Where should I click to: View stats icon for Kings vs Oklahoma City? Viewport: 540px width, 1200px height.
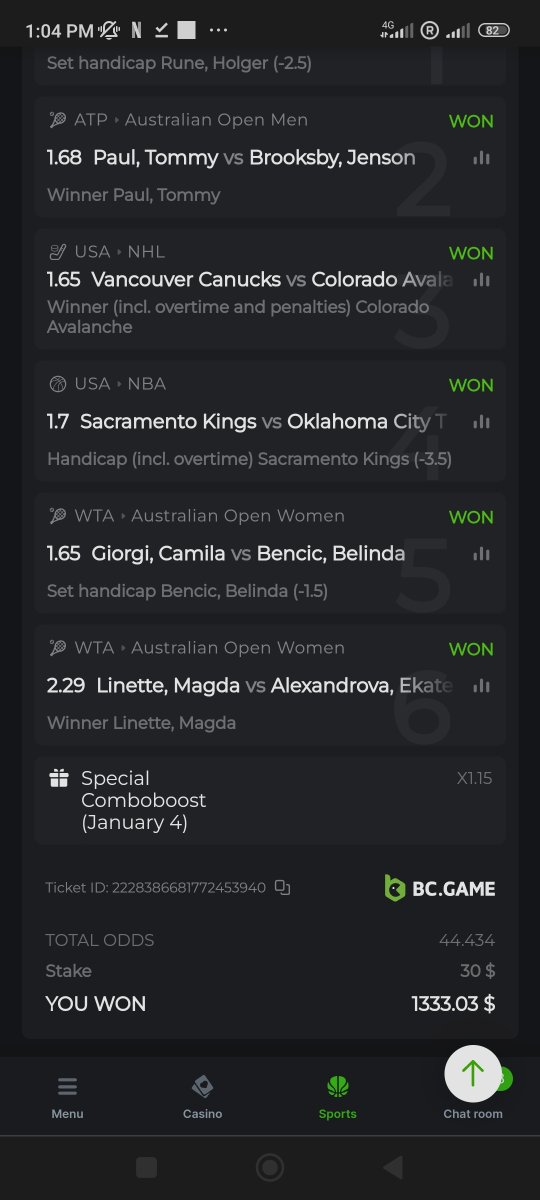tap(482, 422)
